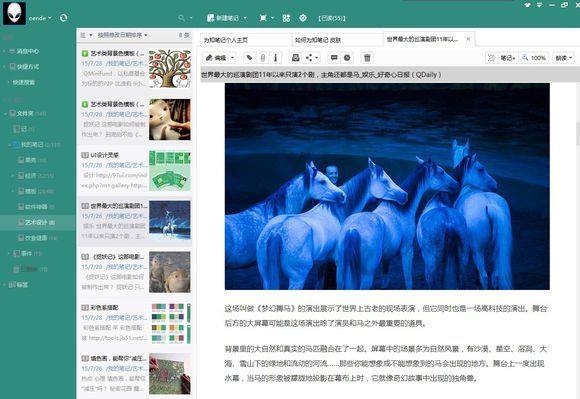Open the UI设计灵感 note
Viewport: 580px width, 399px height.
click(134, 170)
